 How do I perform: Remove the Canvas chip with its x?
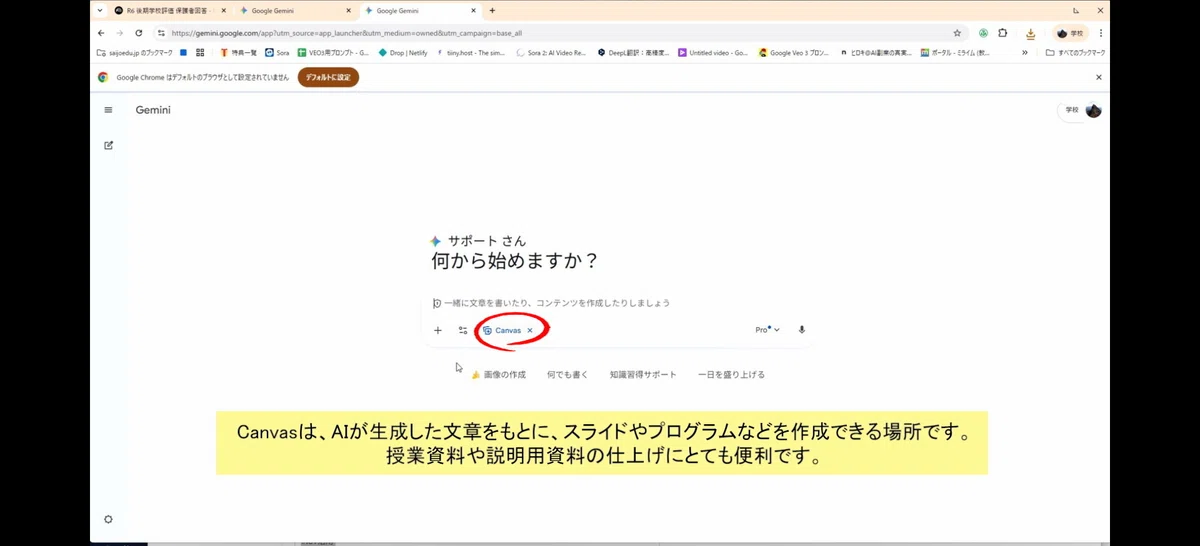pos(530,330)
